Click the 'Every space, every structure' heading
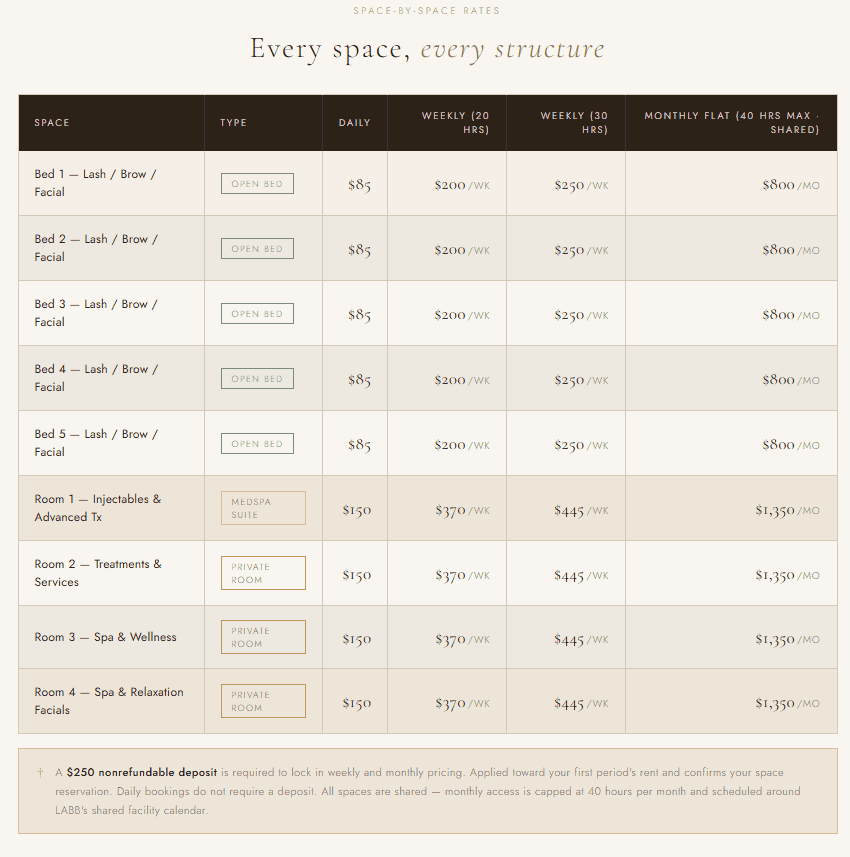The height and width of the screenshot is (857, 850). tap(427, 49)
